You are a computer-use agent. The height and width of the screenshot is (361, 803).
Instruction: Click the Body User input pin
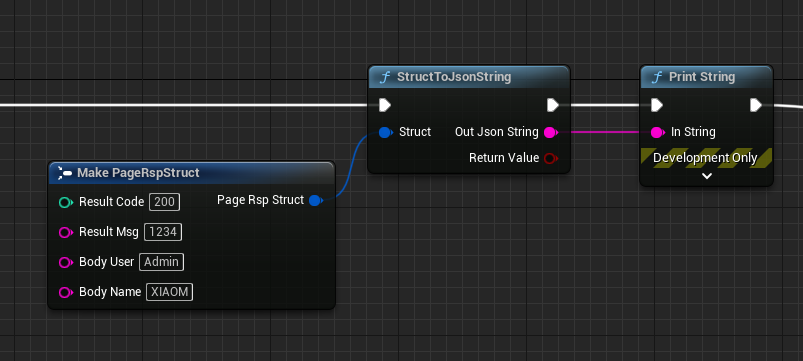(66, 263)
